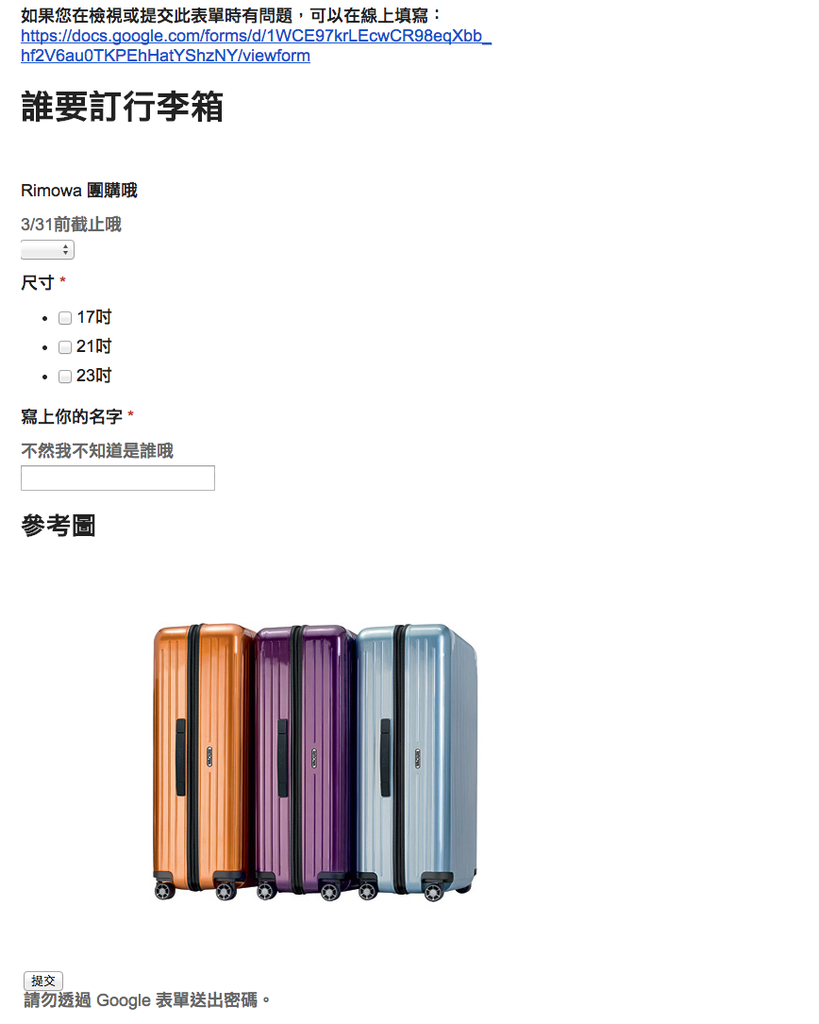Select the 23吋 label text

[x=94, y=376]
